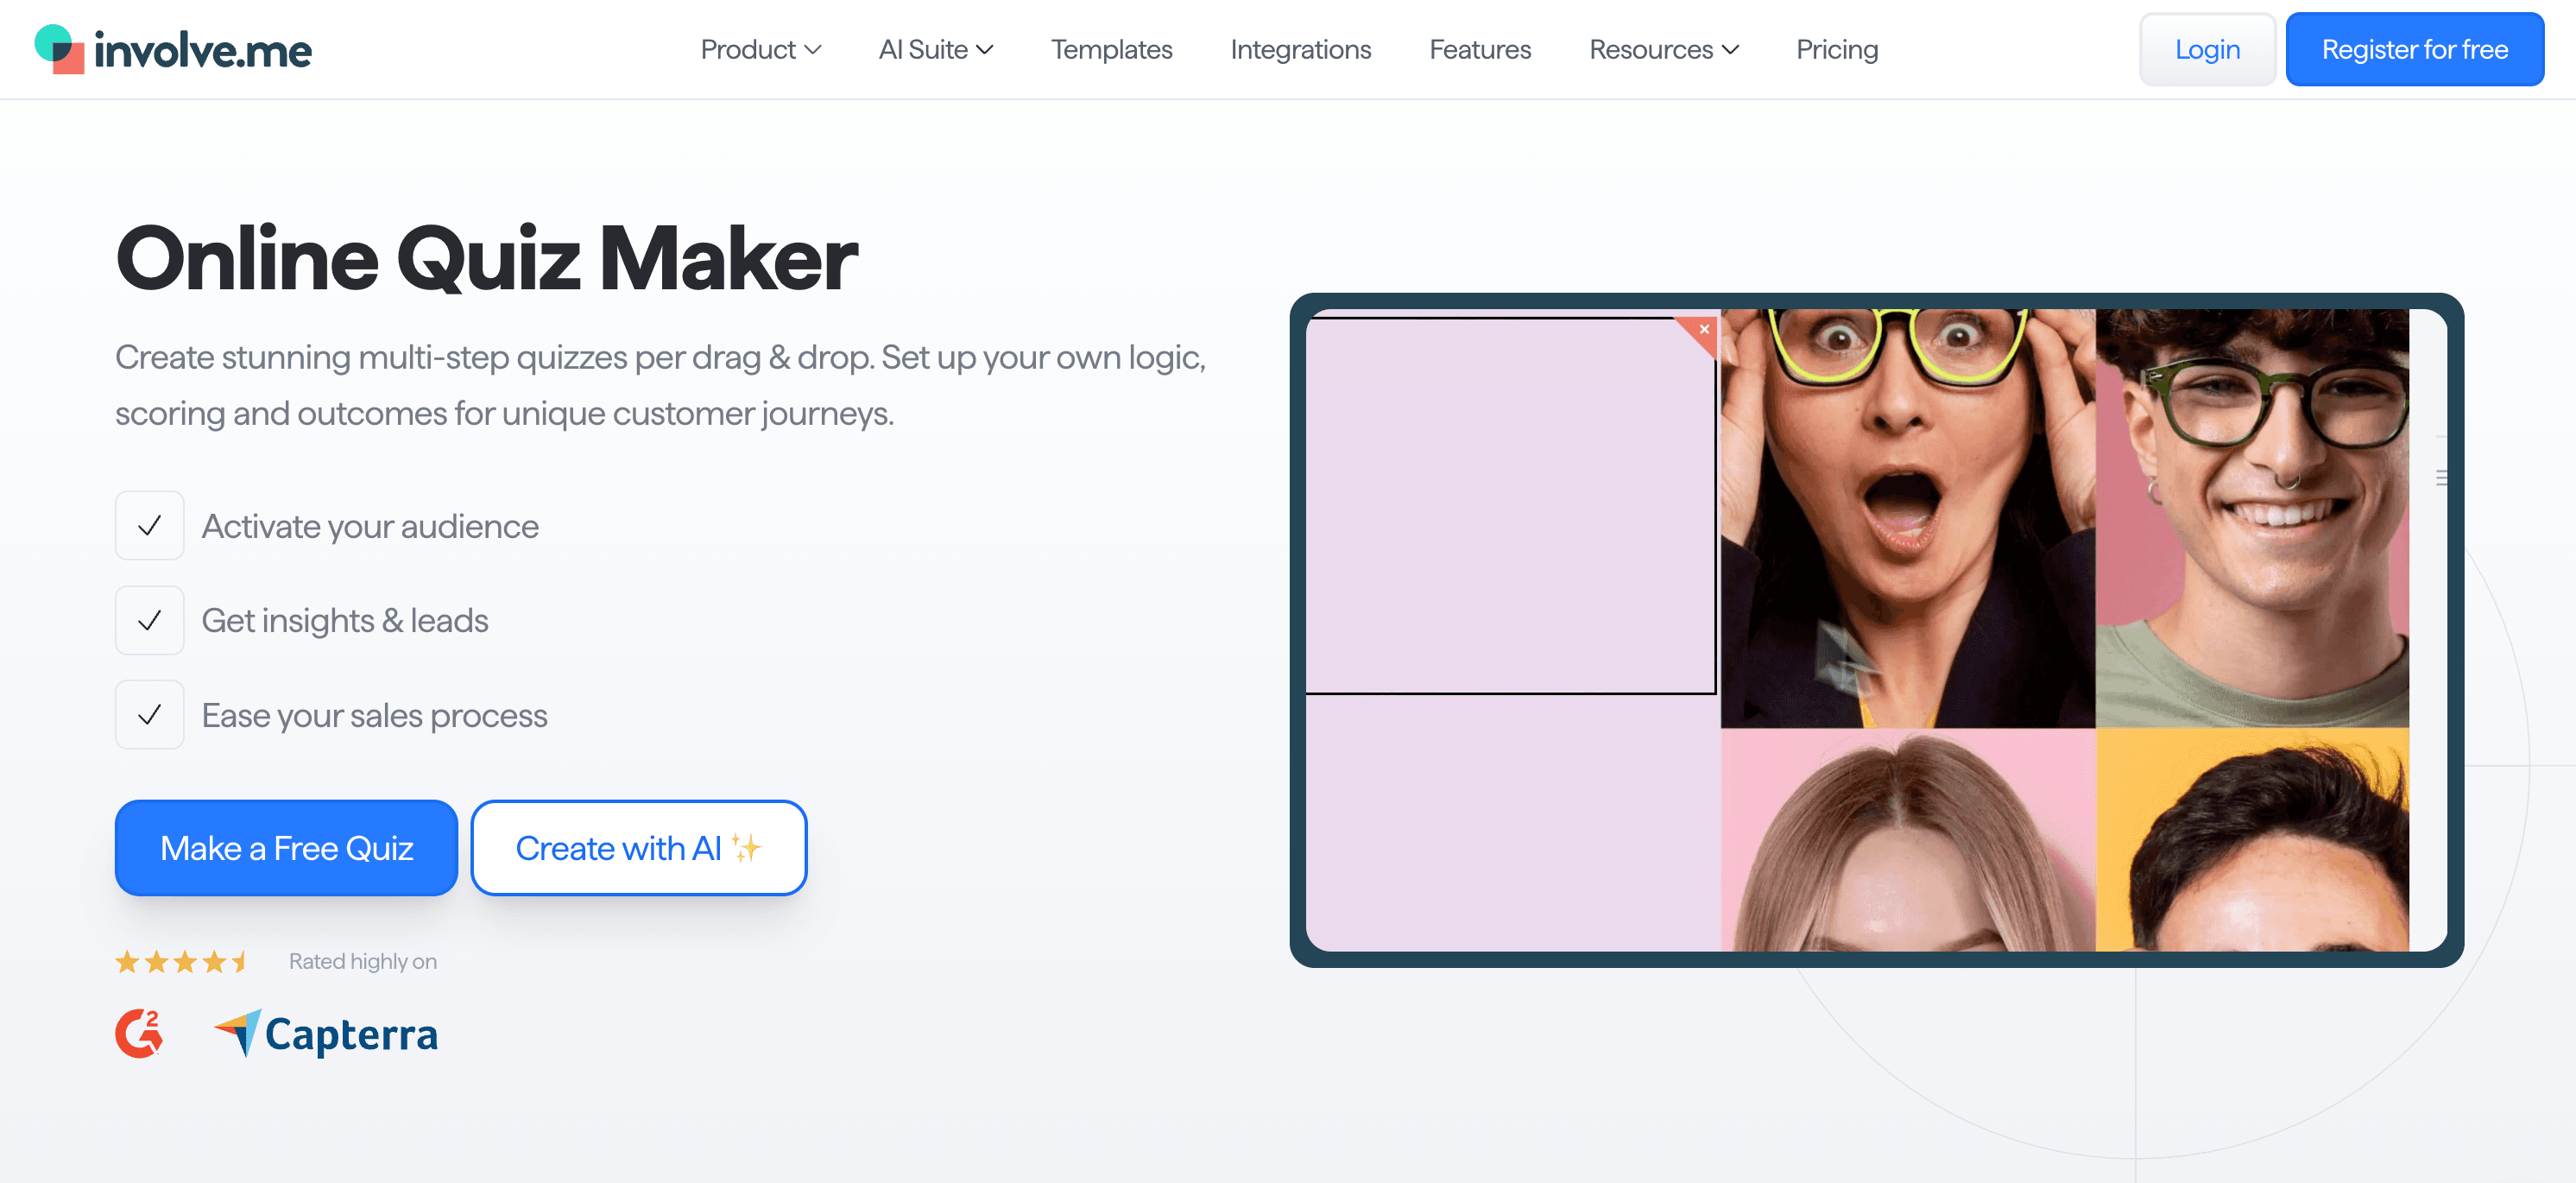Expand the Product dropdown menu
The image size is (2576, 1183).
click(760, 49)
